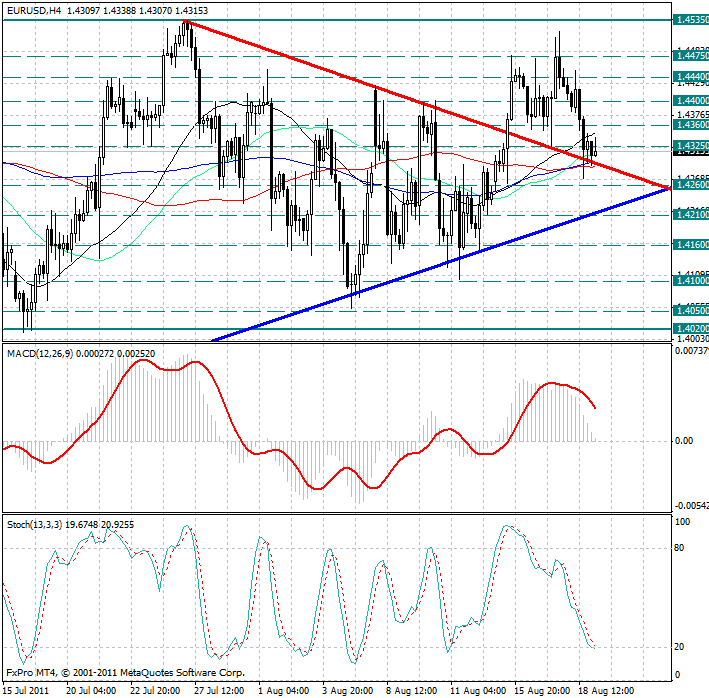Click the 27 Jul 12:00 time axis label
The image size is (709, 698).
coord(220,690)
